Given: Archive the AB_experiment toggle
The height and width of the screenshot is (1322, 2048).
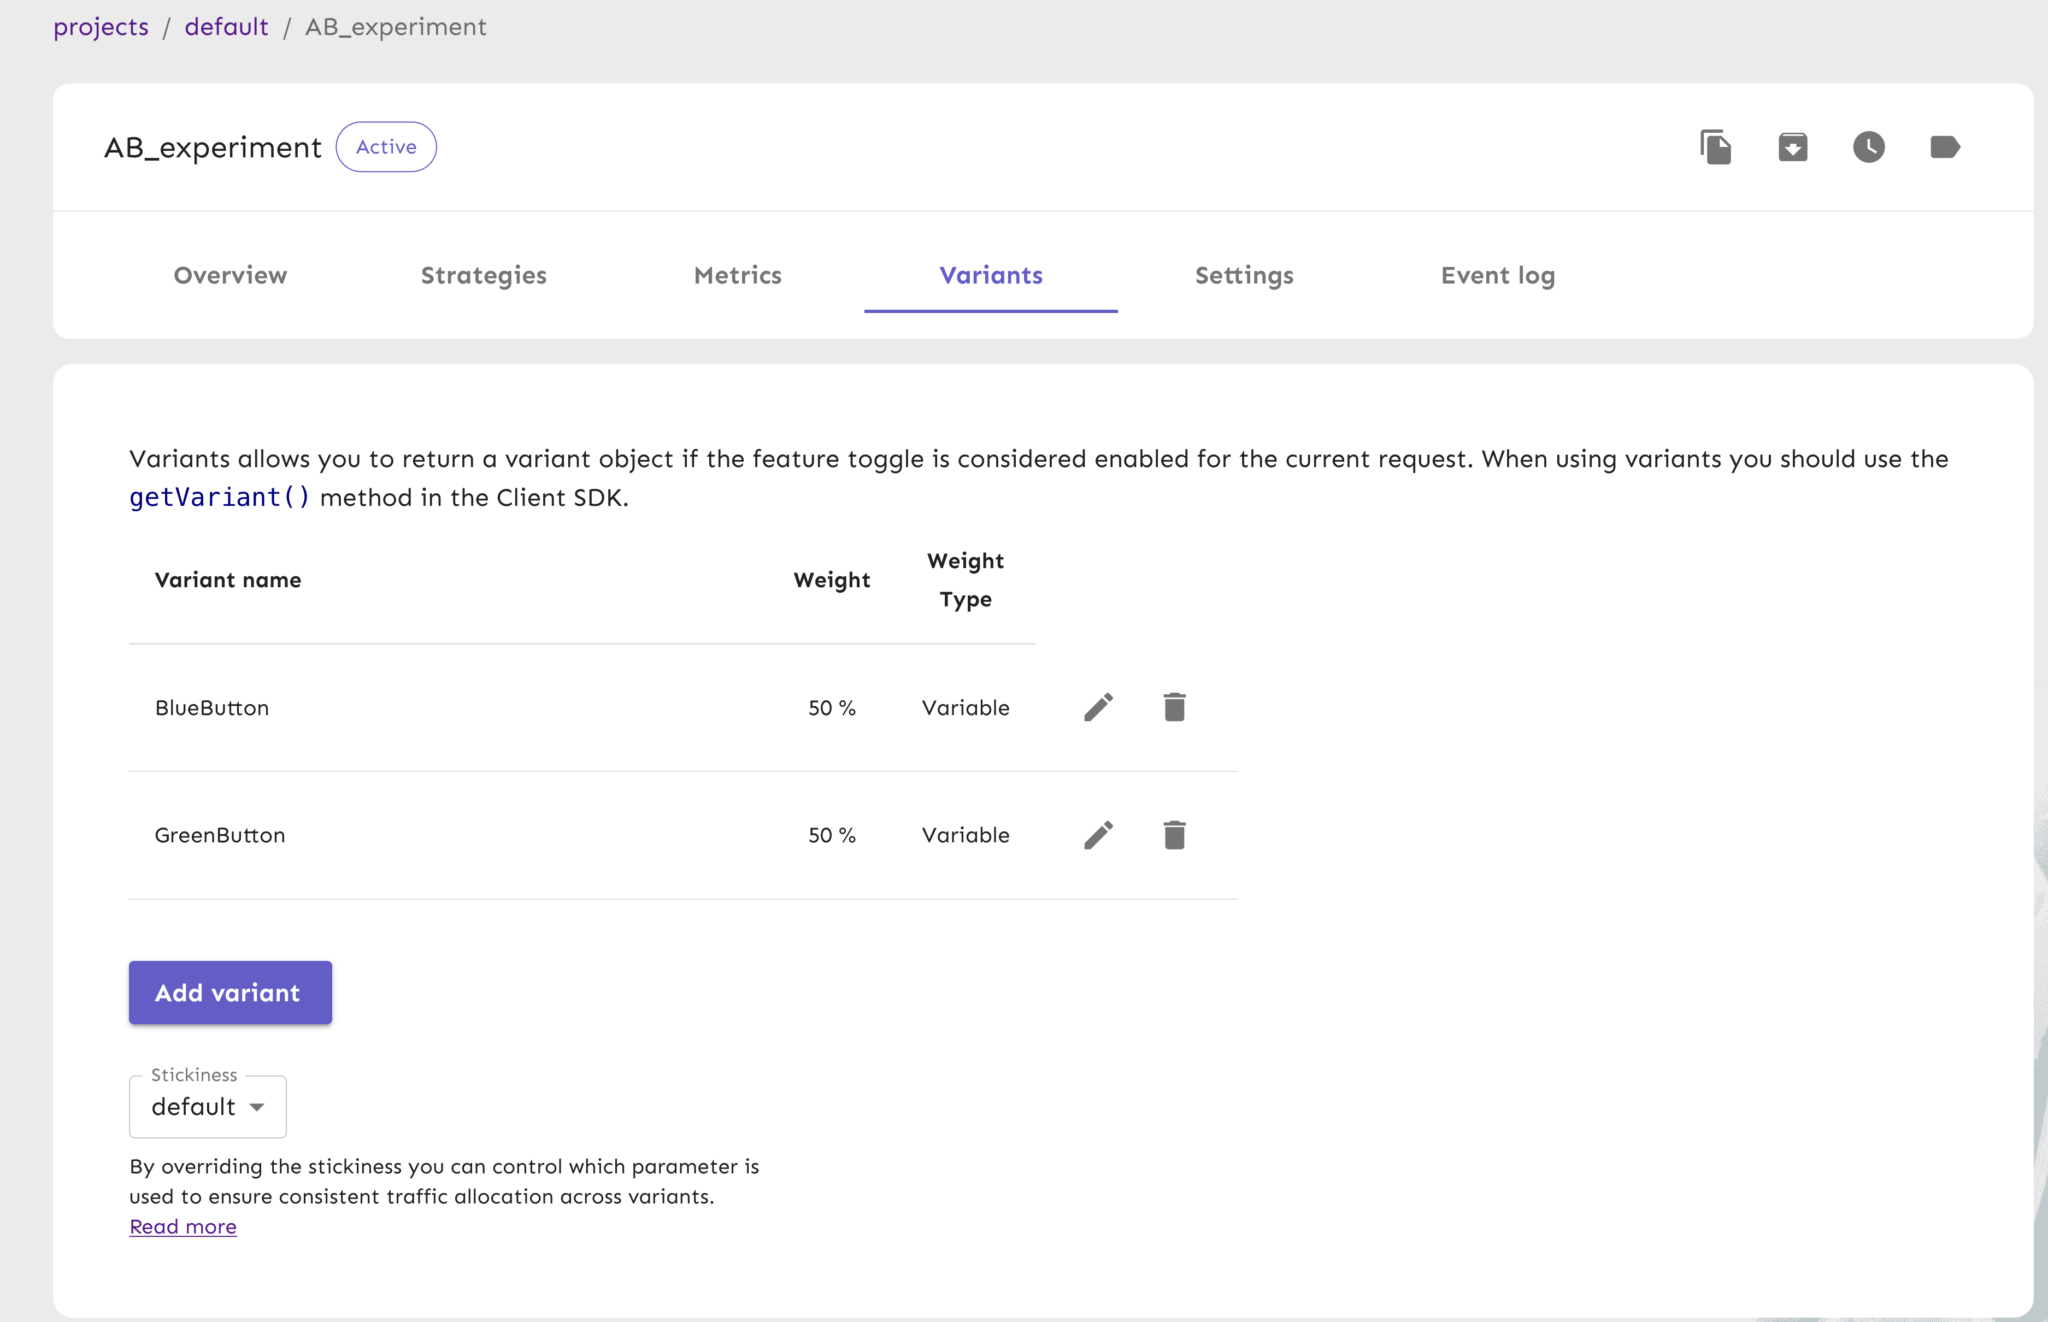Looking at the screenshot, I should [x=1792, y=146].
